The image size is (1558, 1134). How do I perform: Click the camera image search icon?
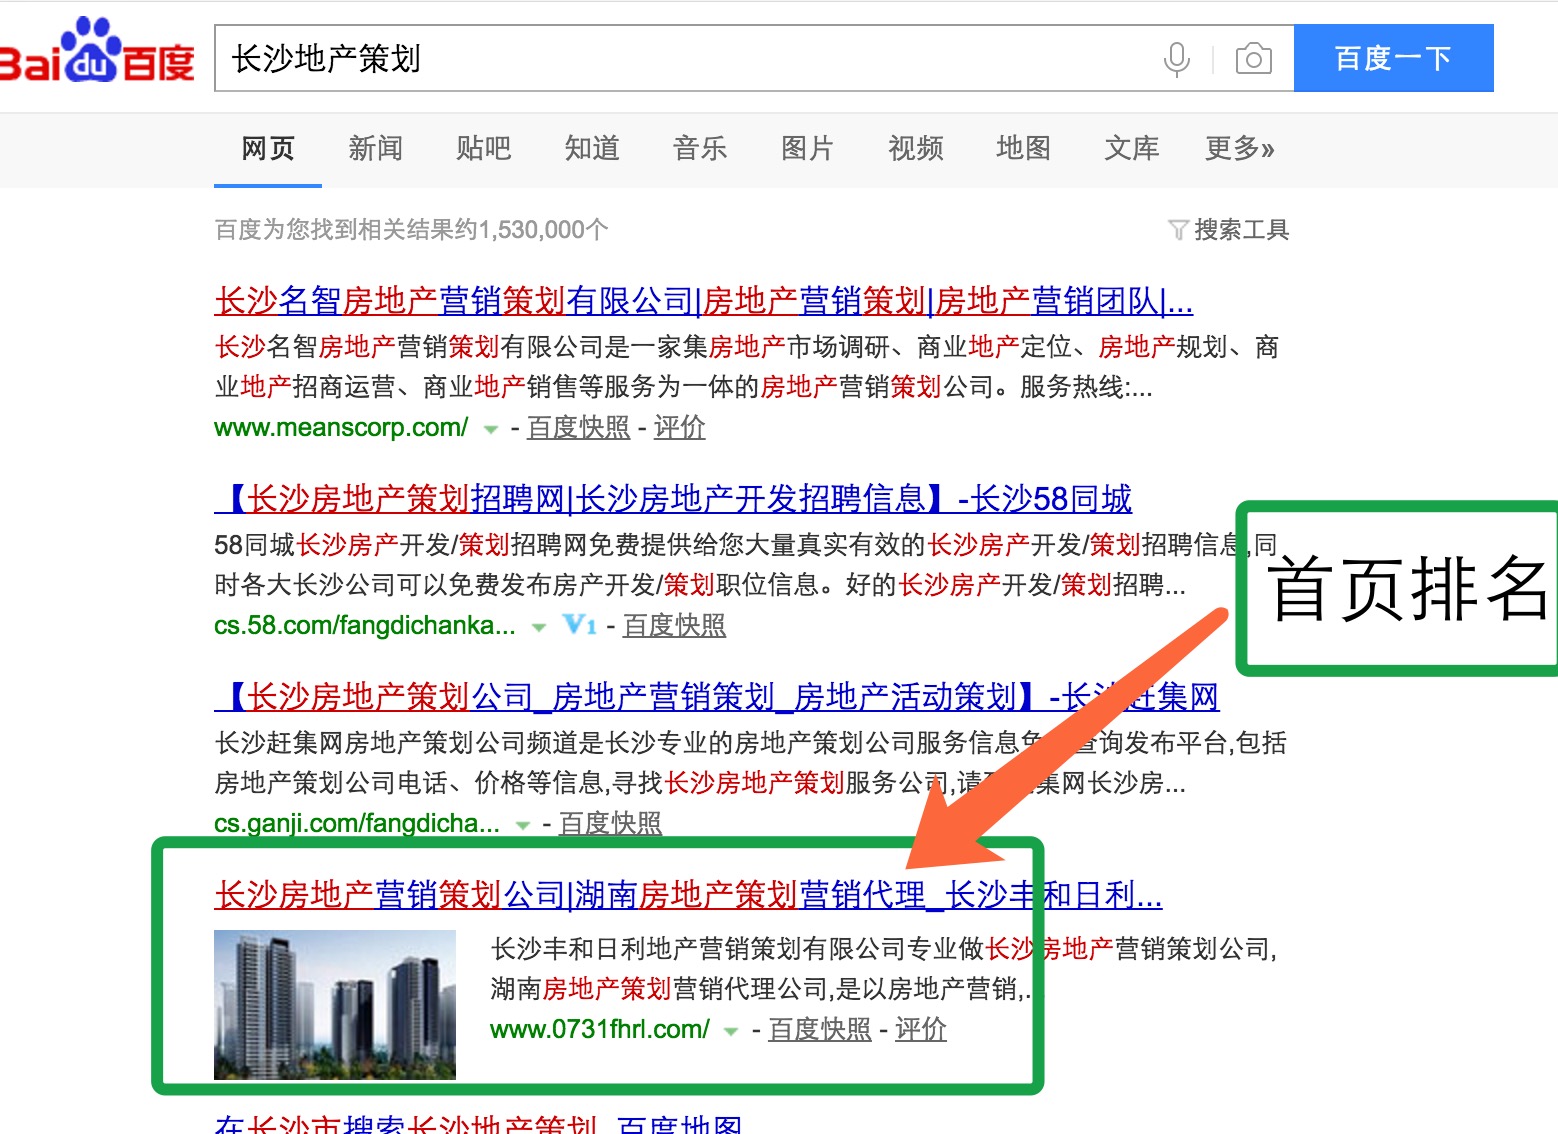1253,59
